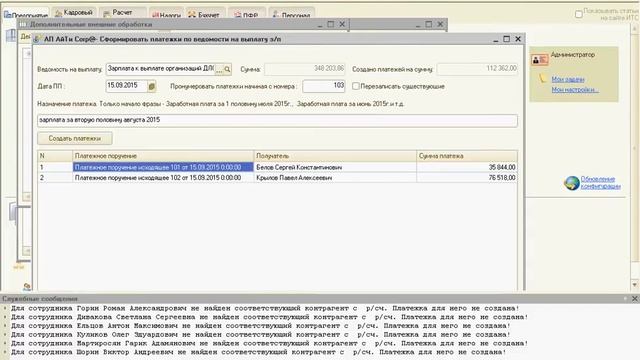This screenshot has width=640, height=360.
Task: Open the magnifier icon beside Ведомость field
Action: coord(227,69)
